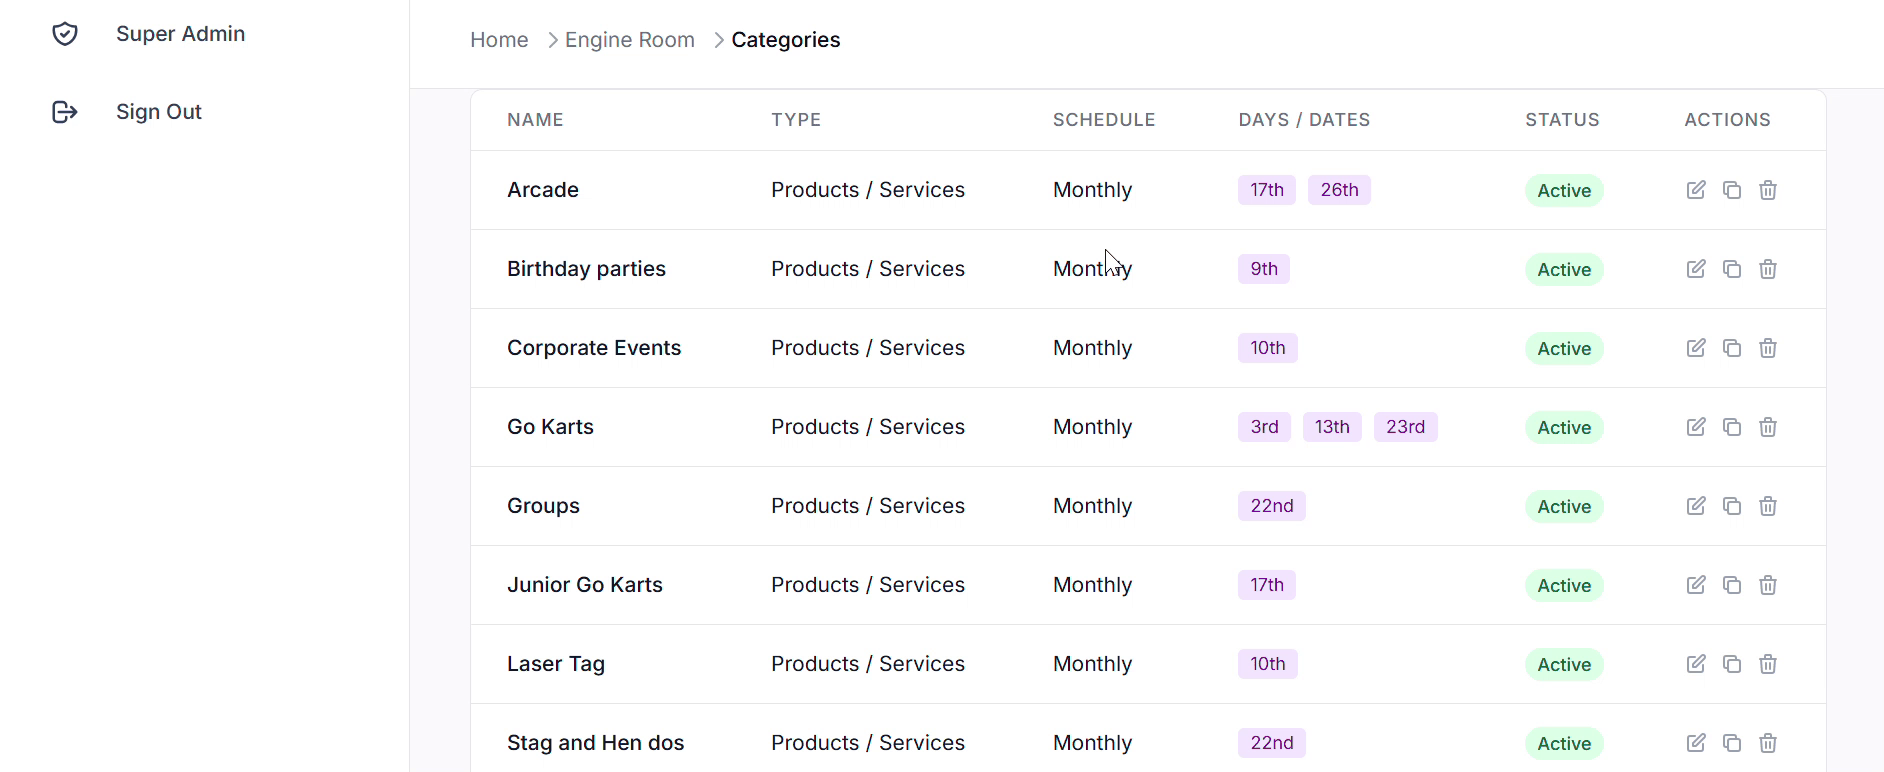
Task: Click the Active badge for Laser Tag
Action: 1563,665
